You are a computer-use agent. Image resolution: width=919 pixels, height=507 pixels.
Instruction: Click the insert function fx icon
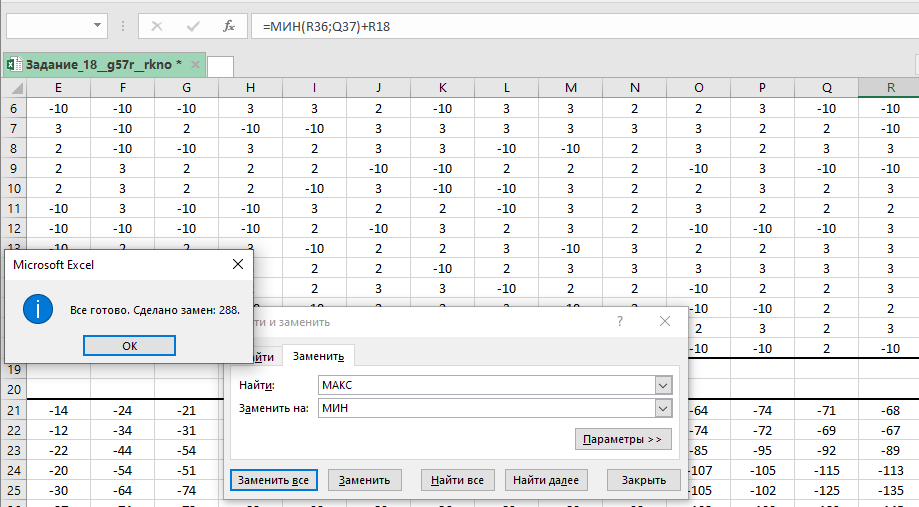(x=229, y=26)
